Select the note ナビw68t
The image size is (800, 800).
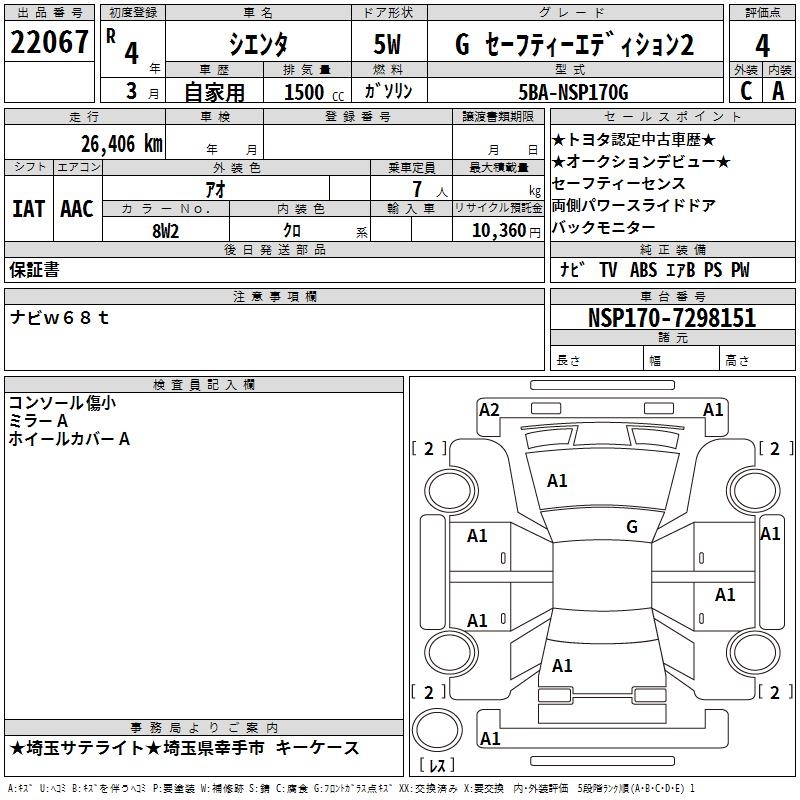[59, 317]
